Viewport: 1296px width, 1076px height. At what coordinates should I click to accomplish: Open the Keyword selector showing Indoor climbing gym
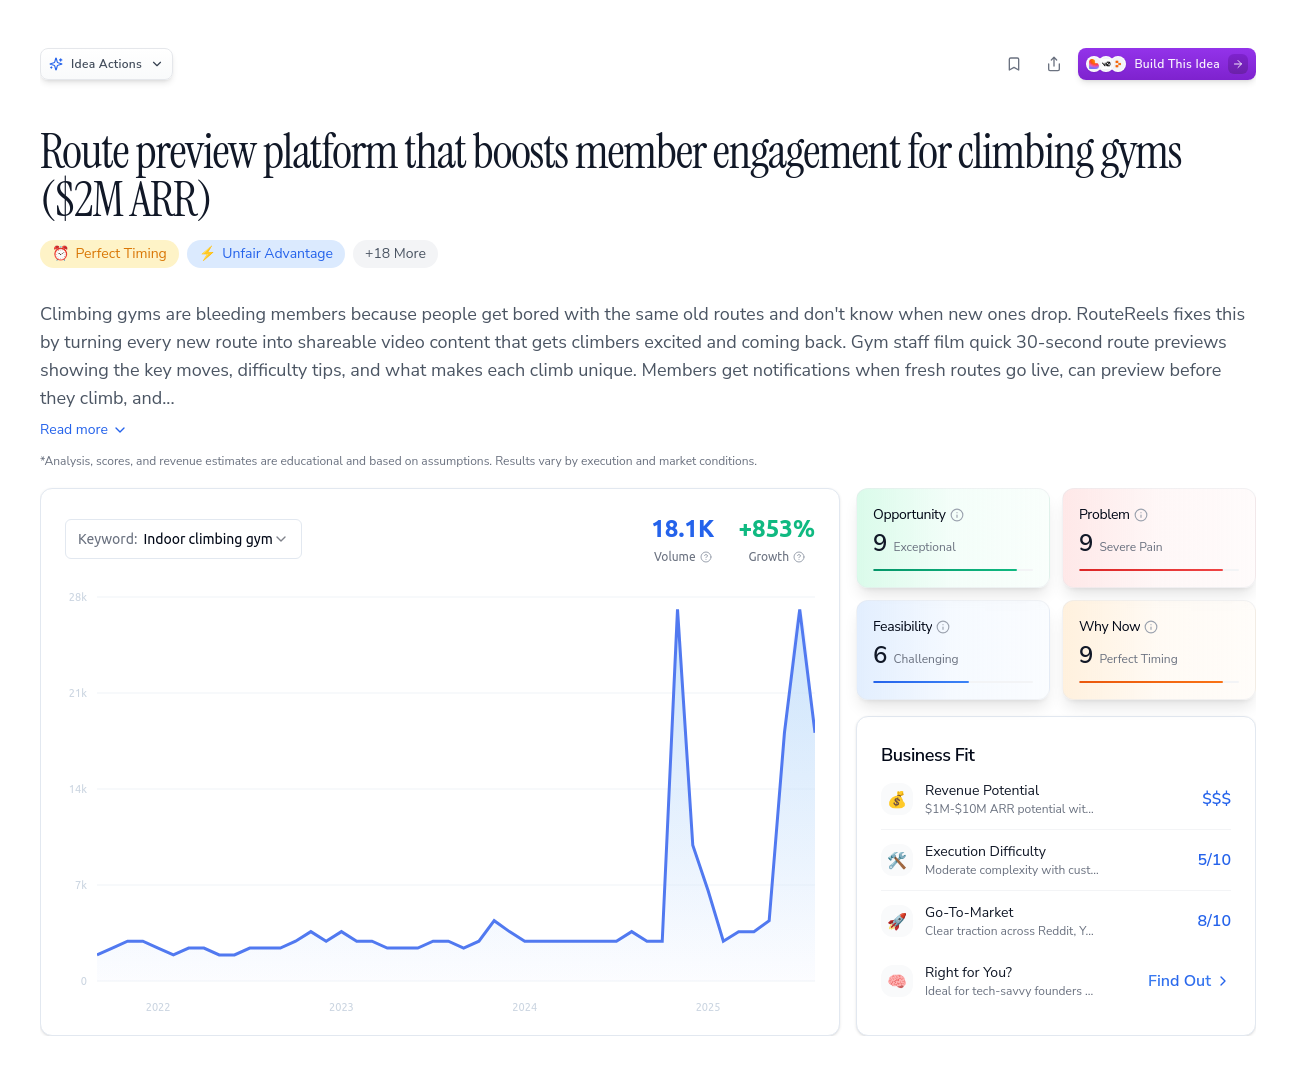click(183, 538)
